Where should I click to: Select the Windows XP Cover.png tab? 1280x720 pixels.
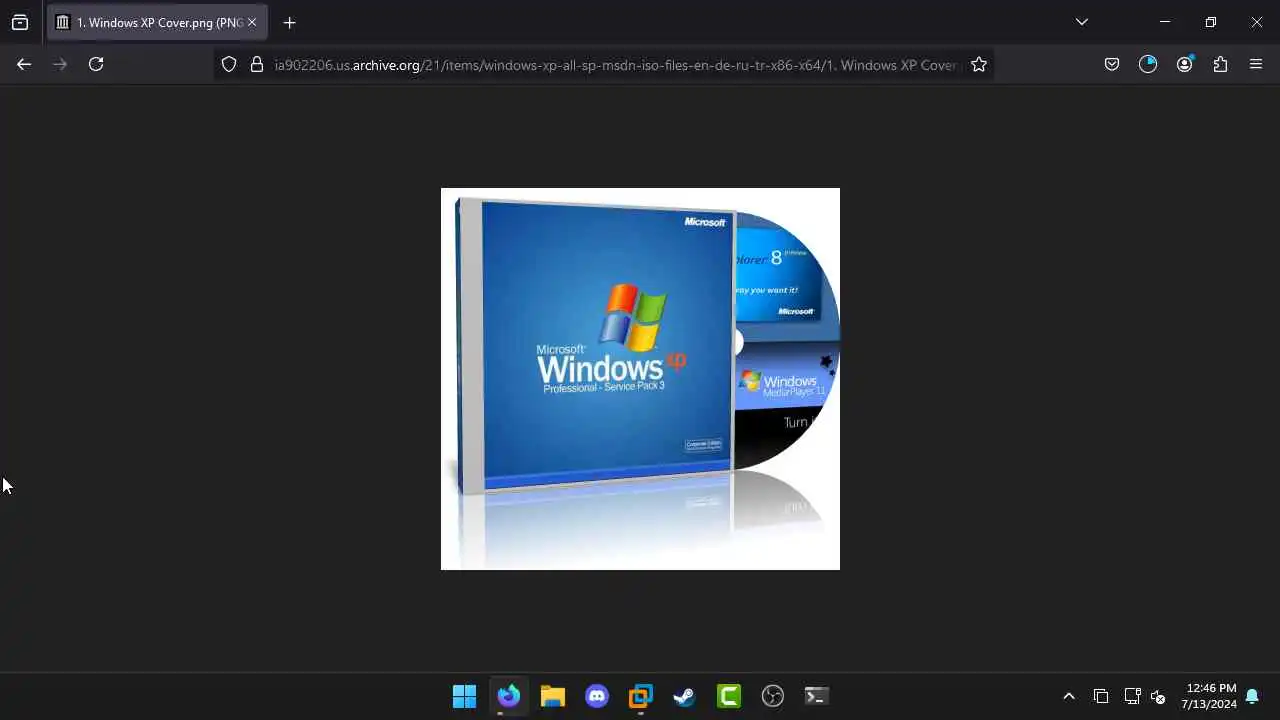(157, 22)
